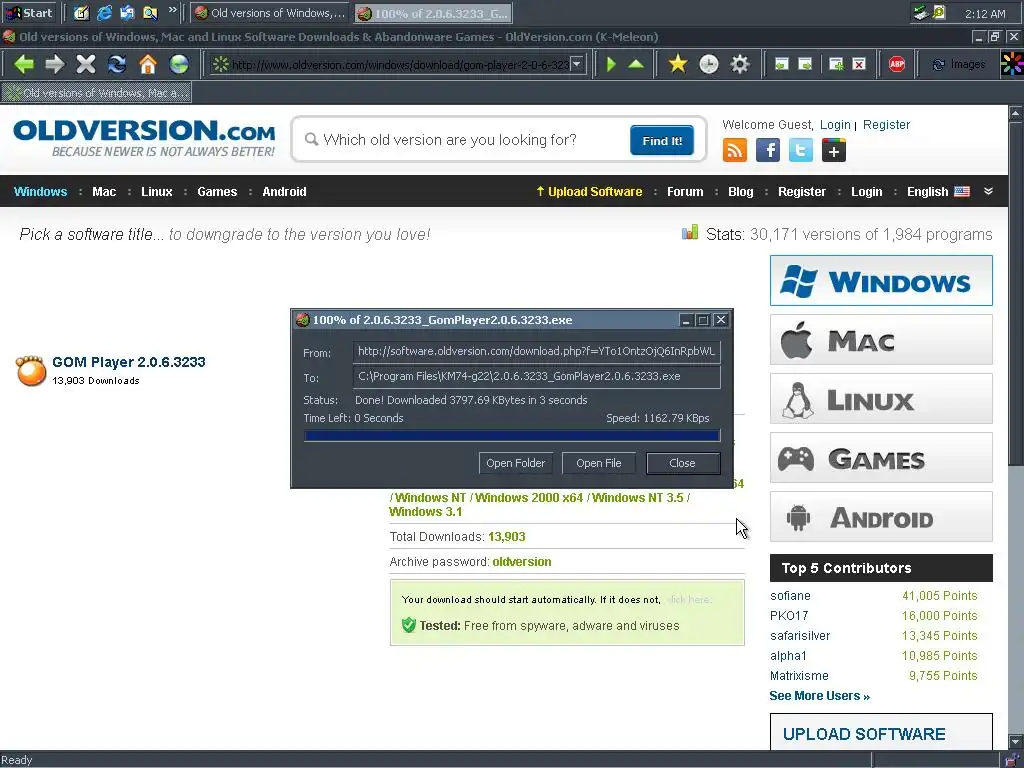Open the Twitter icon
1024x768 pixels.
point(801,150)
